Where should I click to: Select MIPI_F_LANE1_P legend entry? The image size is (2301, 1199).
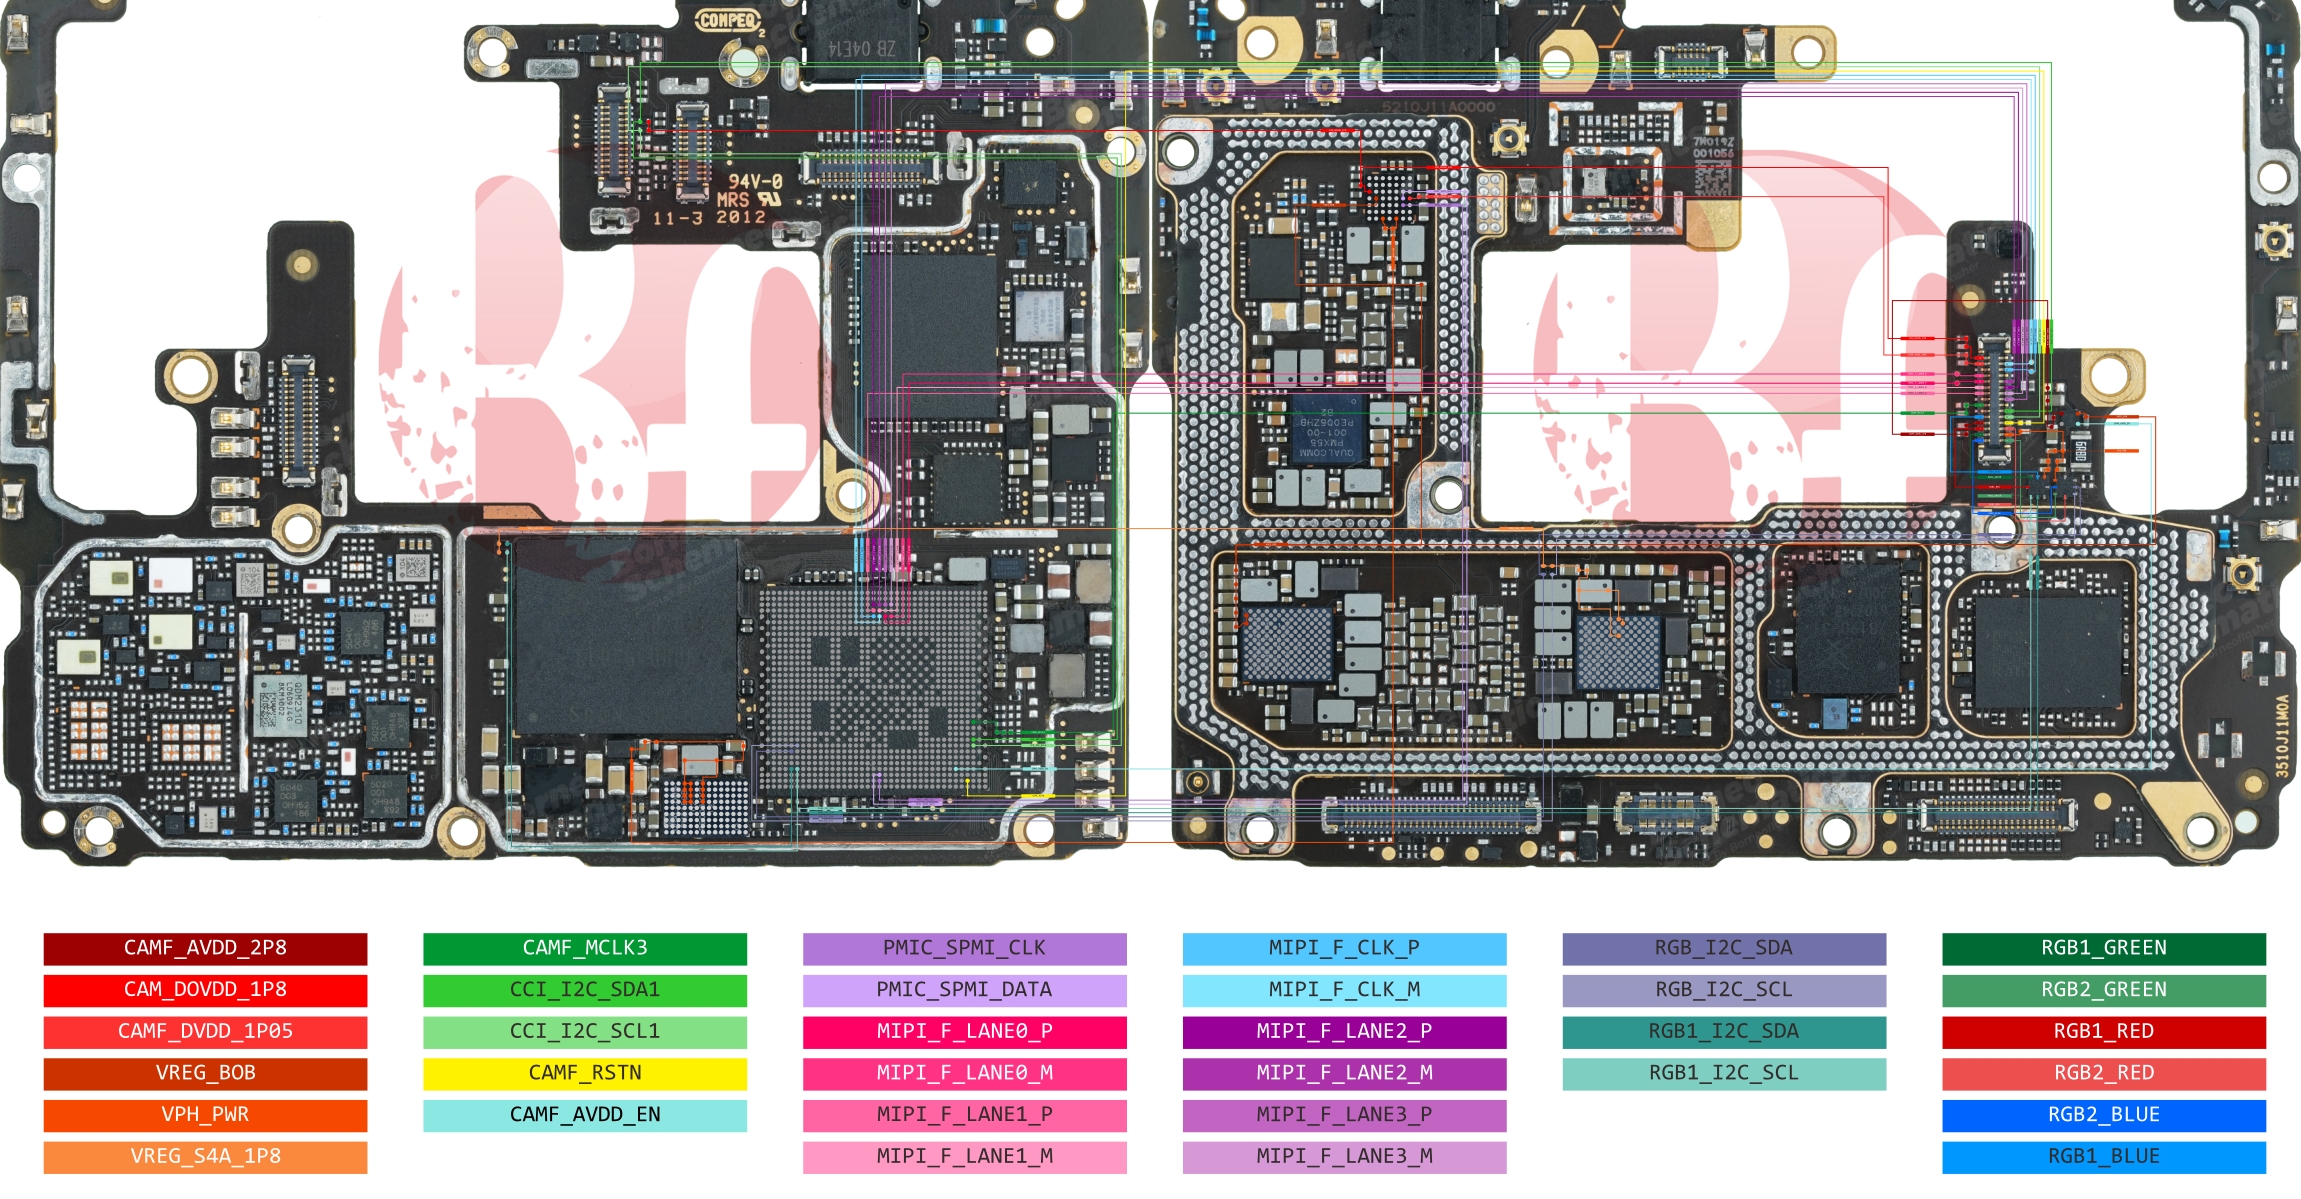coord(965,1115)
